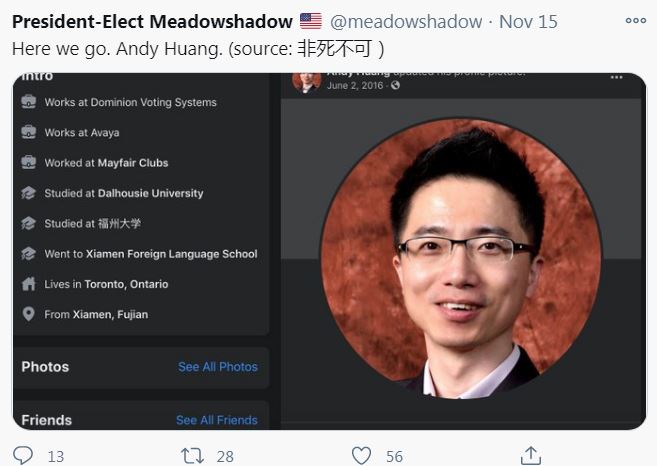Viewport: 657px width, 466px height.
Task: Open the See All Photos link
Action: click(x=218, y=367)
